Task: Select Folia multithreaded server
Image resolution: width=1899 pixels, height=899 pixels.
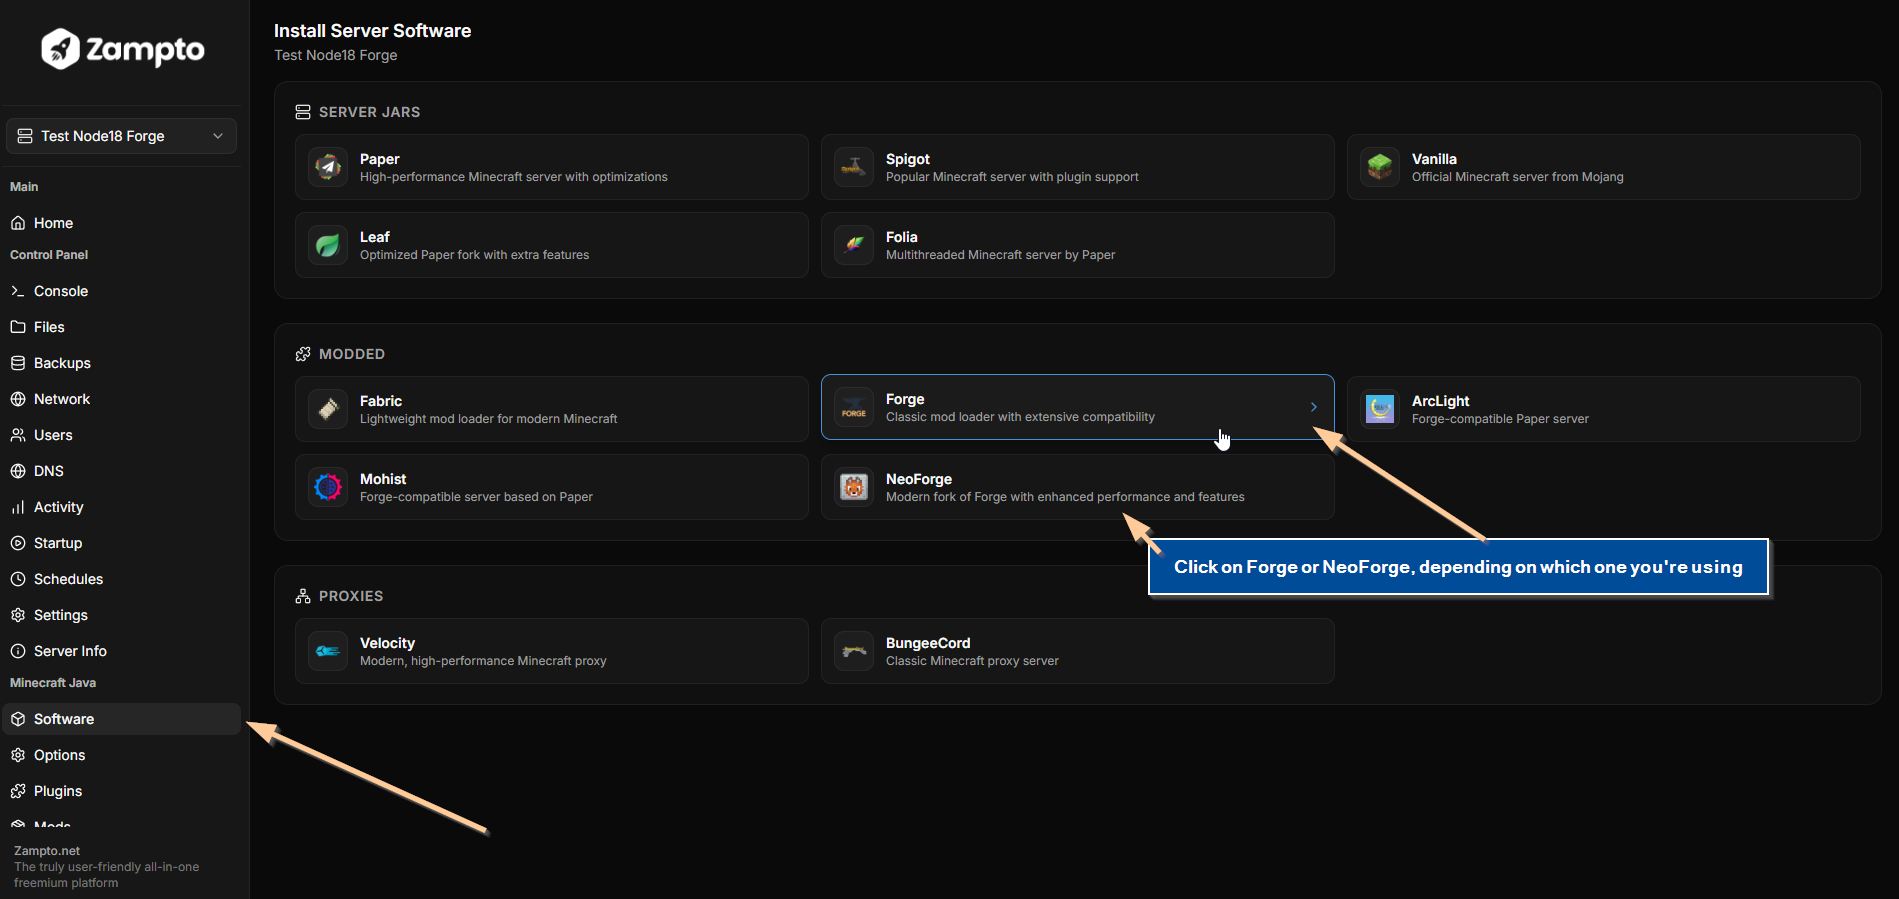Action: pos(1078,245)
